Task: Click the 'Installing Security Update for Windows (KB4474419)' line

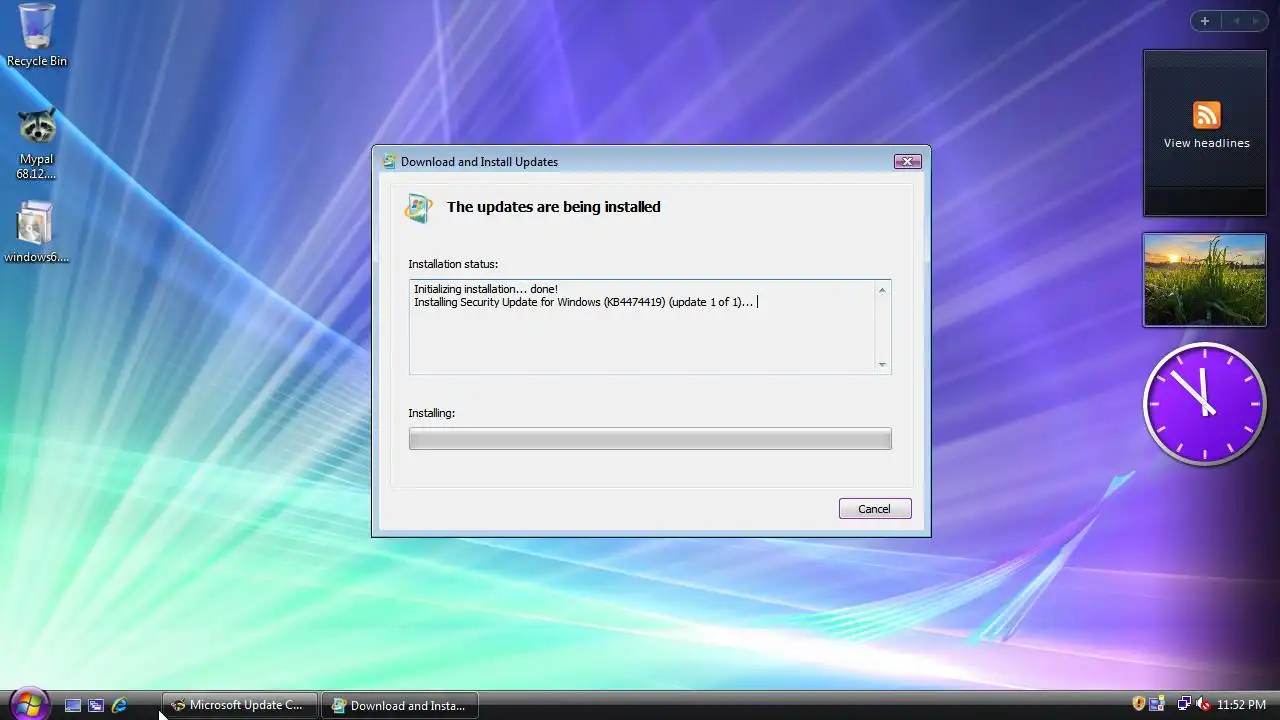Action: (x=583, y=302)
